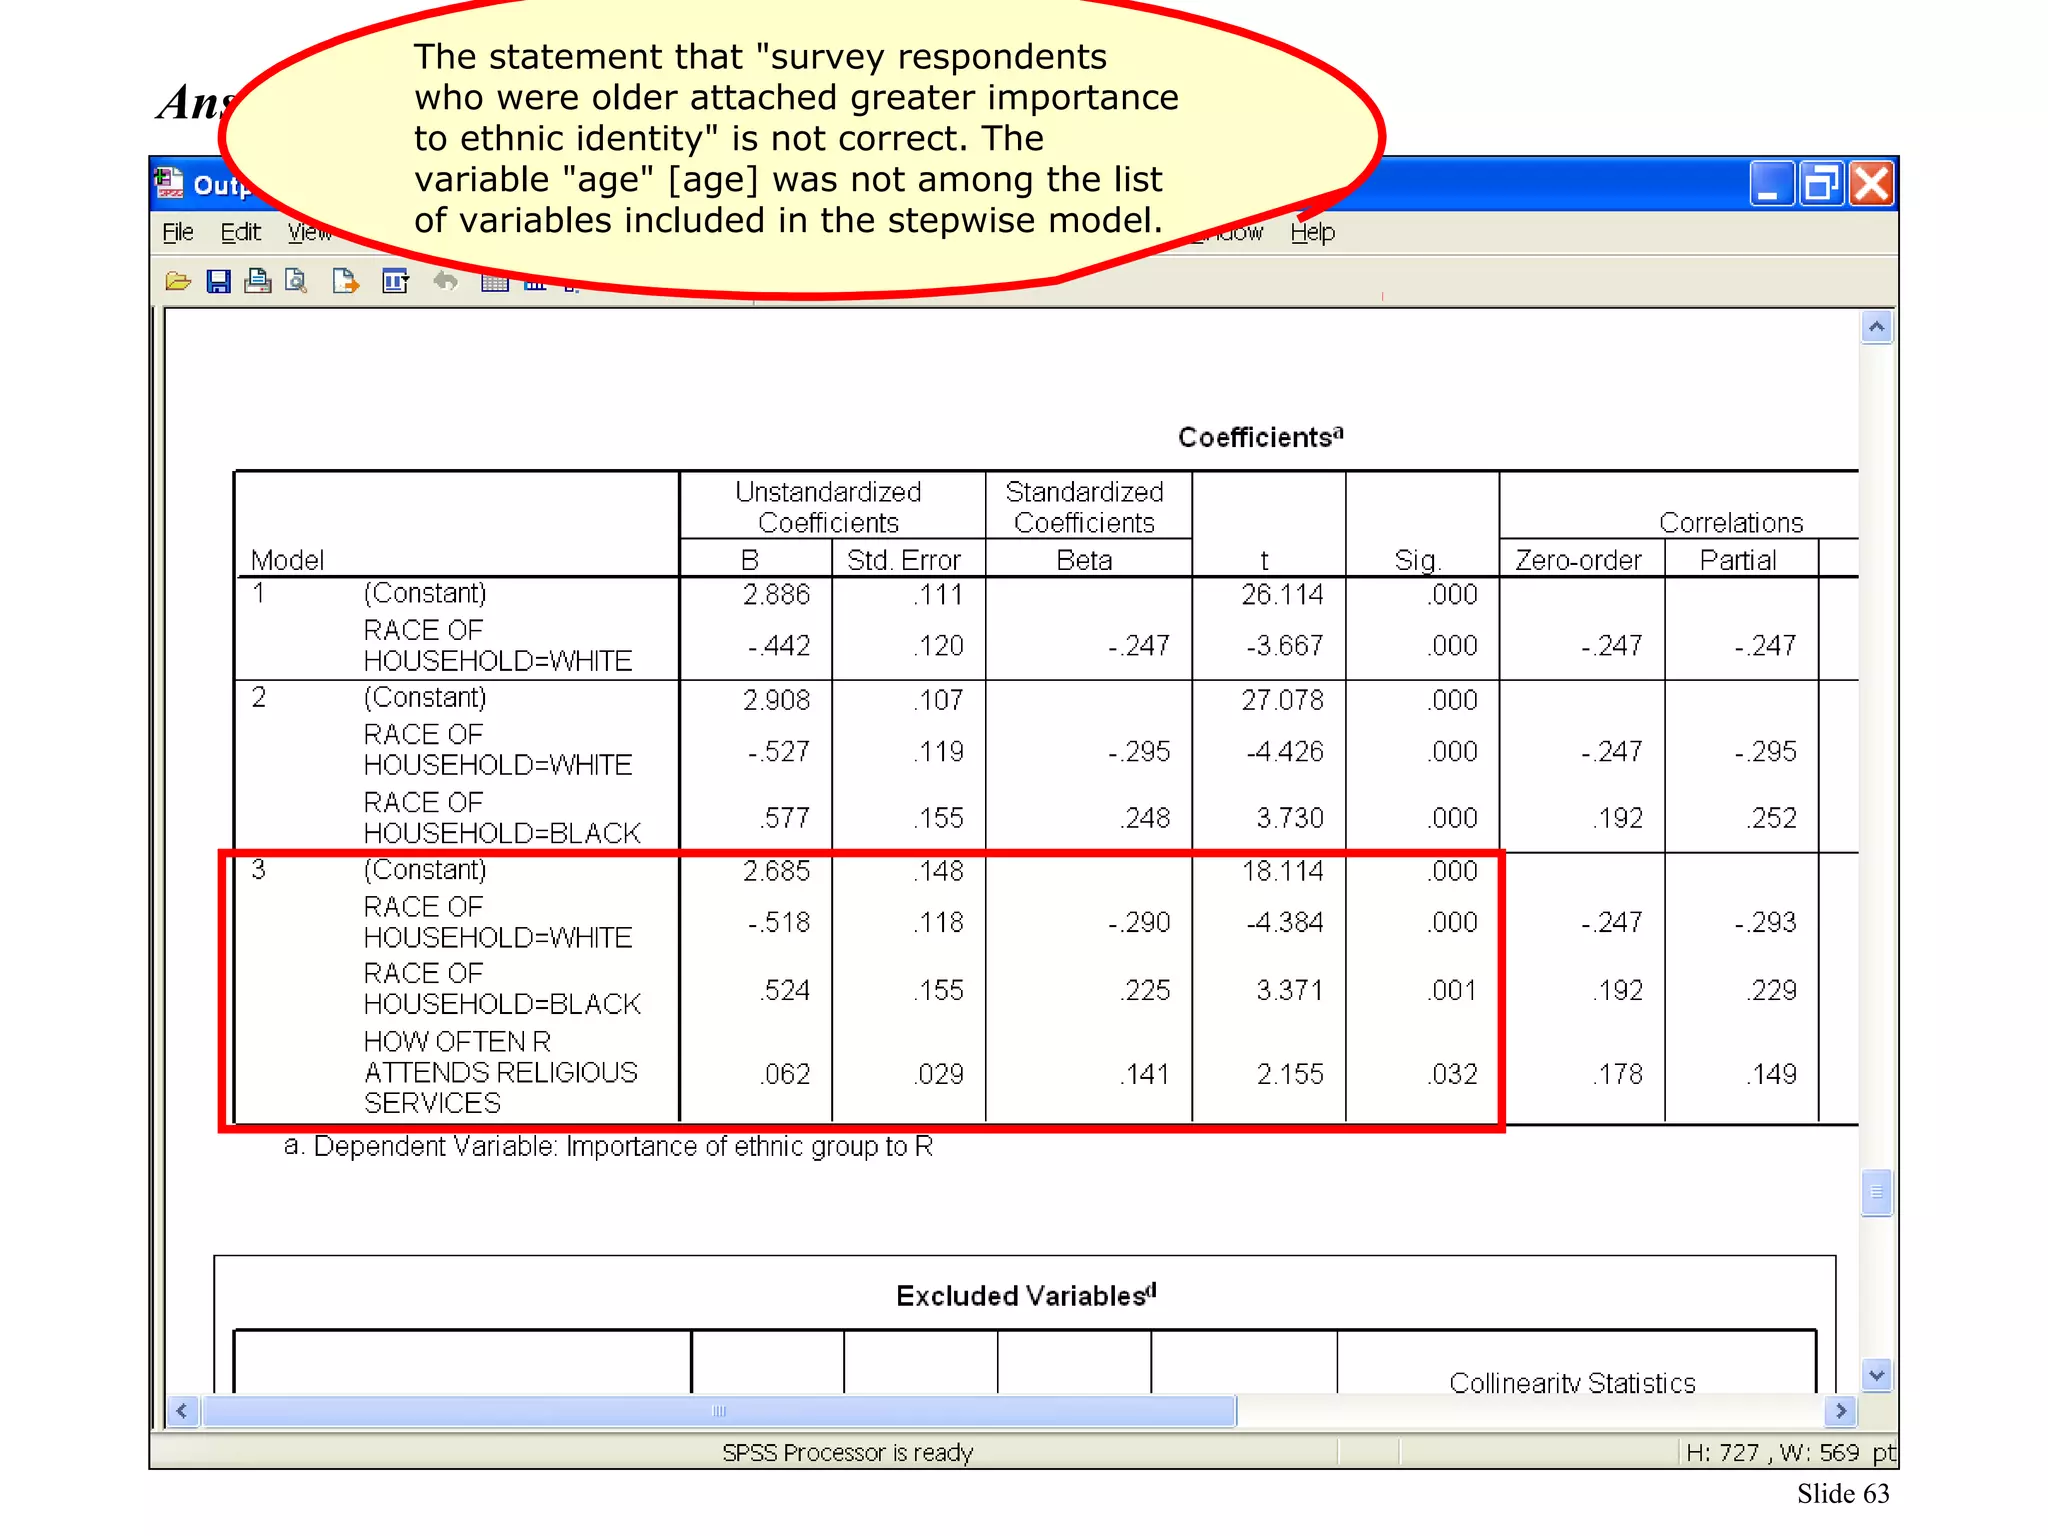Select the Standardized Coefficients header
Image resolution: width=2048 pixels, height=1536 pixels.
1084,507
